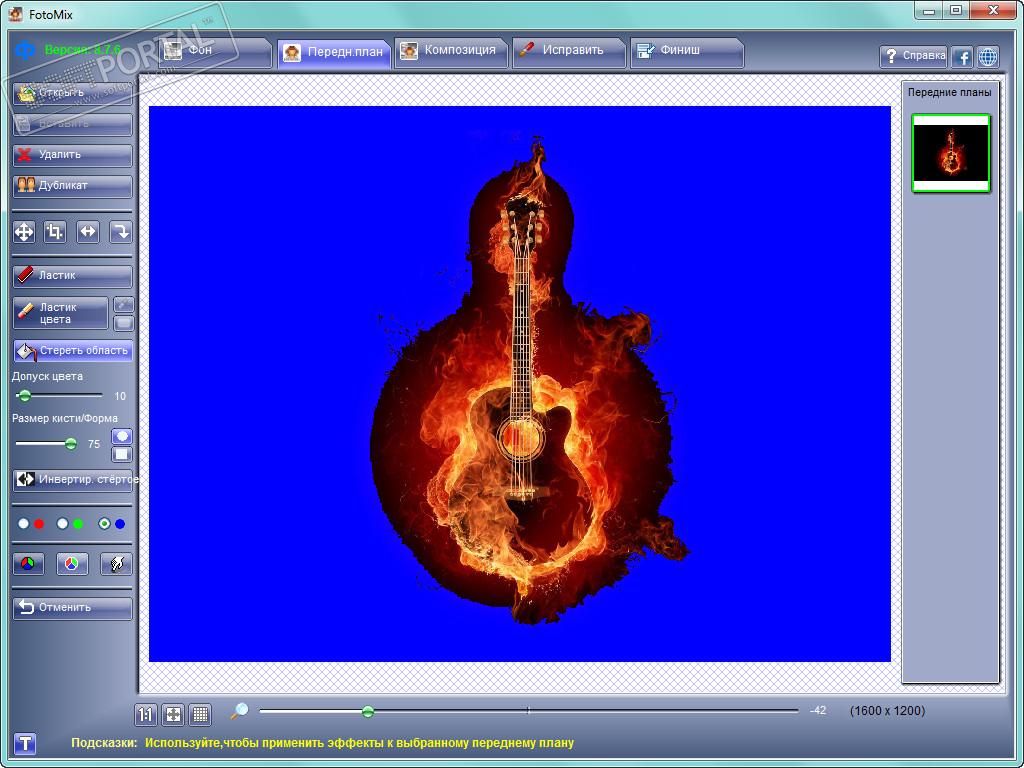Toggle the grid display icon
The image size is (1024, 768).
click(x=200, y=715)
